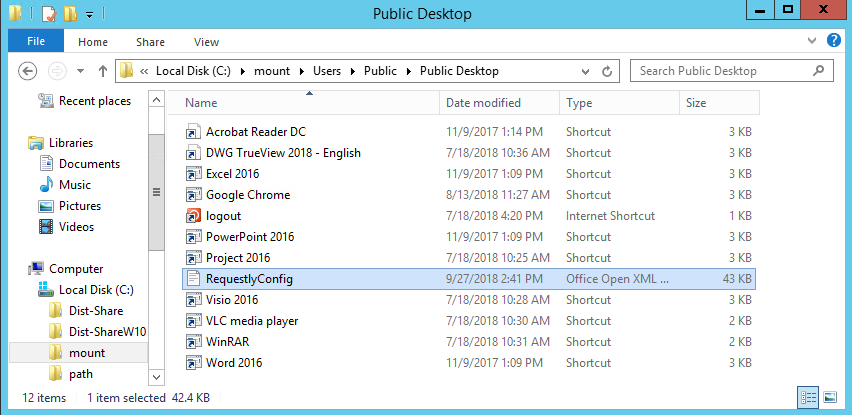The image size is (852, 415).
Task: Select the Dist-Share folder in tree
Action: coord(86,311)
